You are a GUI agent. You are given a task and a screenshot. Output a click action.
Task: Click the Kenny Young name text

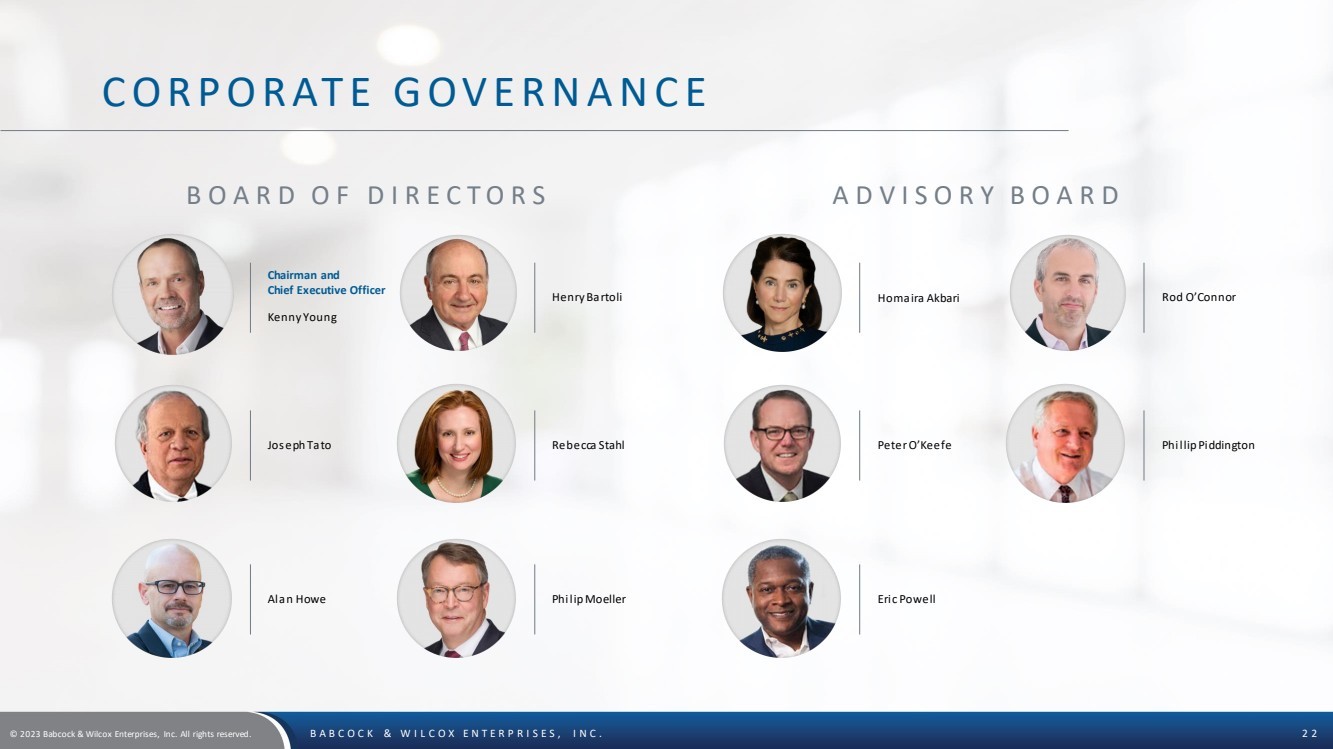click(302, 317)
